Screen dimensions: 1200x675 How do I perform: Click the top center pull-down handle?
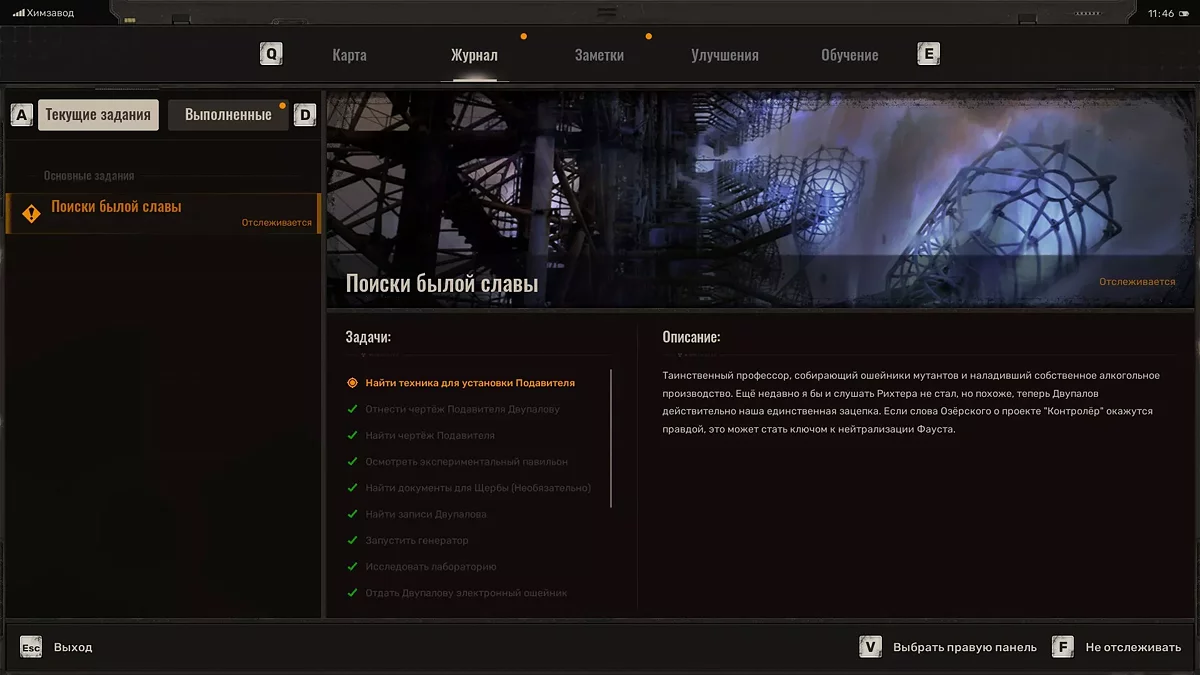point(606,13)
